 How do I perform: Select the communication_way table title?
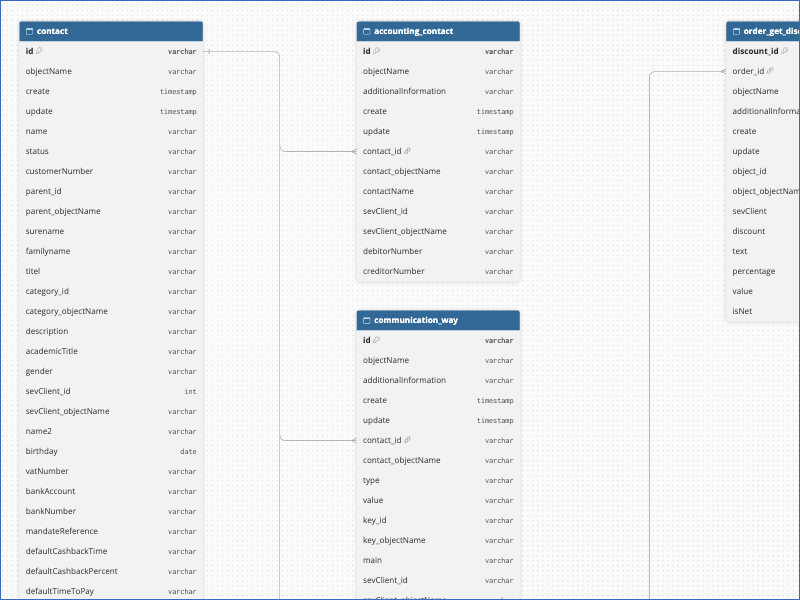pyautogui.click(x=416, y=320)
